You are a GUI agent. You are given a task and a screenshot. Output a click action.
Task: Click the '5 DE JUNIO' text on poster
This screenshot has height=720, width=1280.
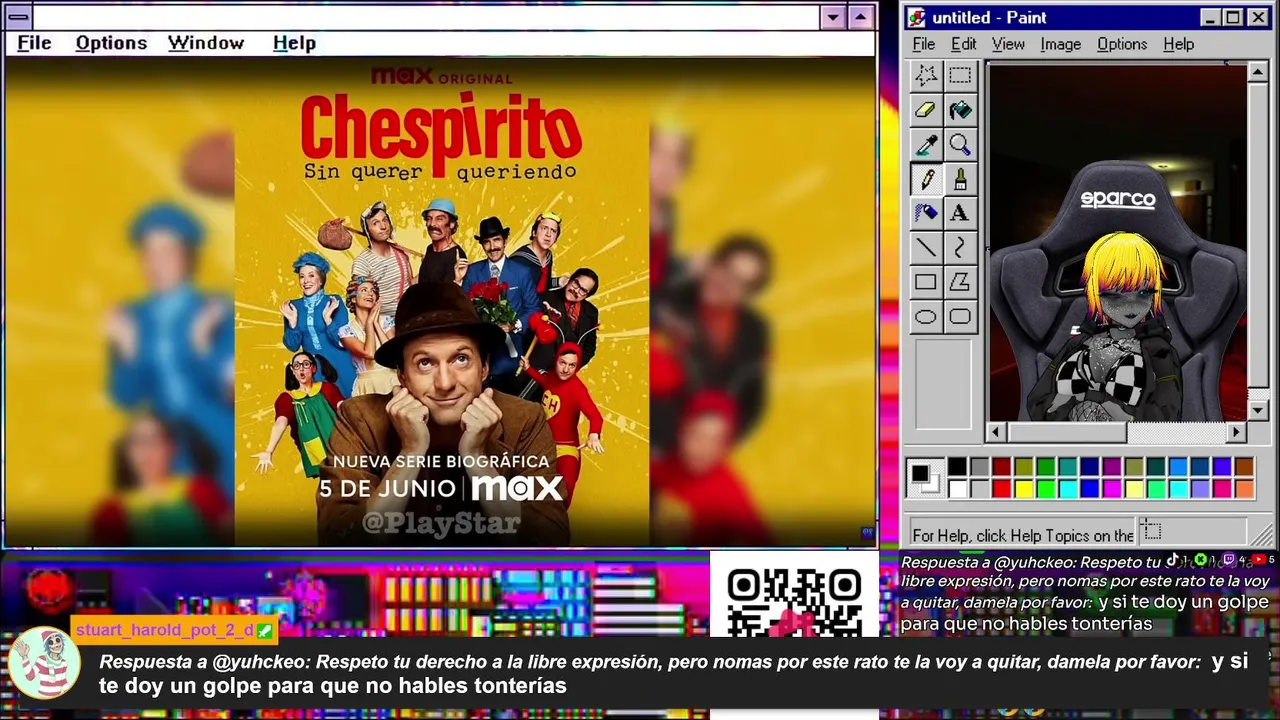[387, 489]
